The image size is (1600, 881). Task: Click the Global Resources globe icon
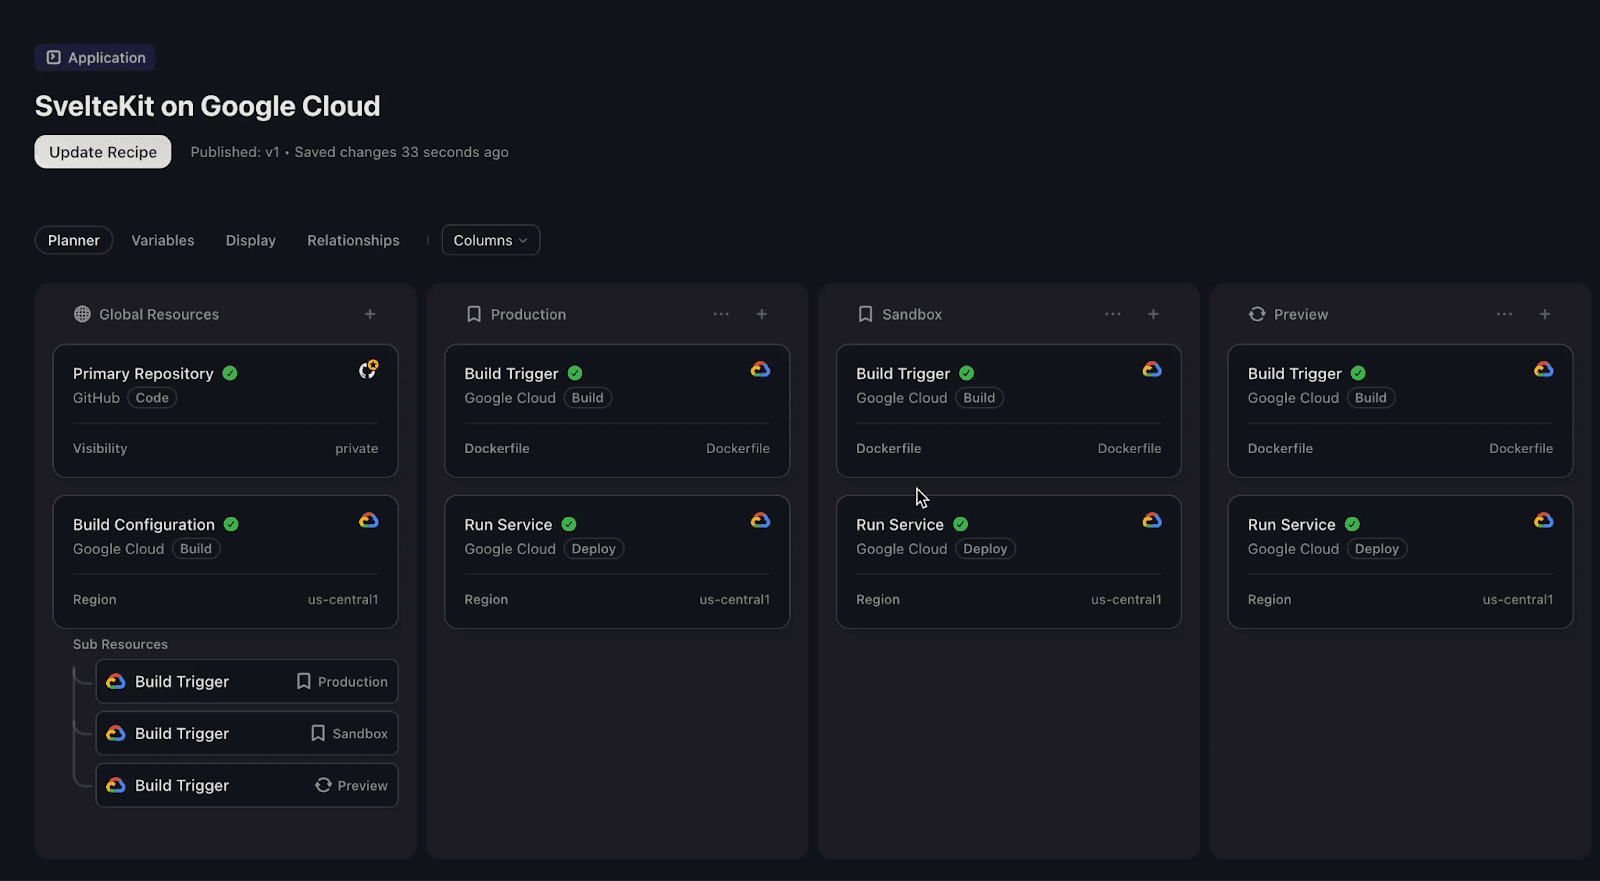pyautogui.click(x=82, y=314)
